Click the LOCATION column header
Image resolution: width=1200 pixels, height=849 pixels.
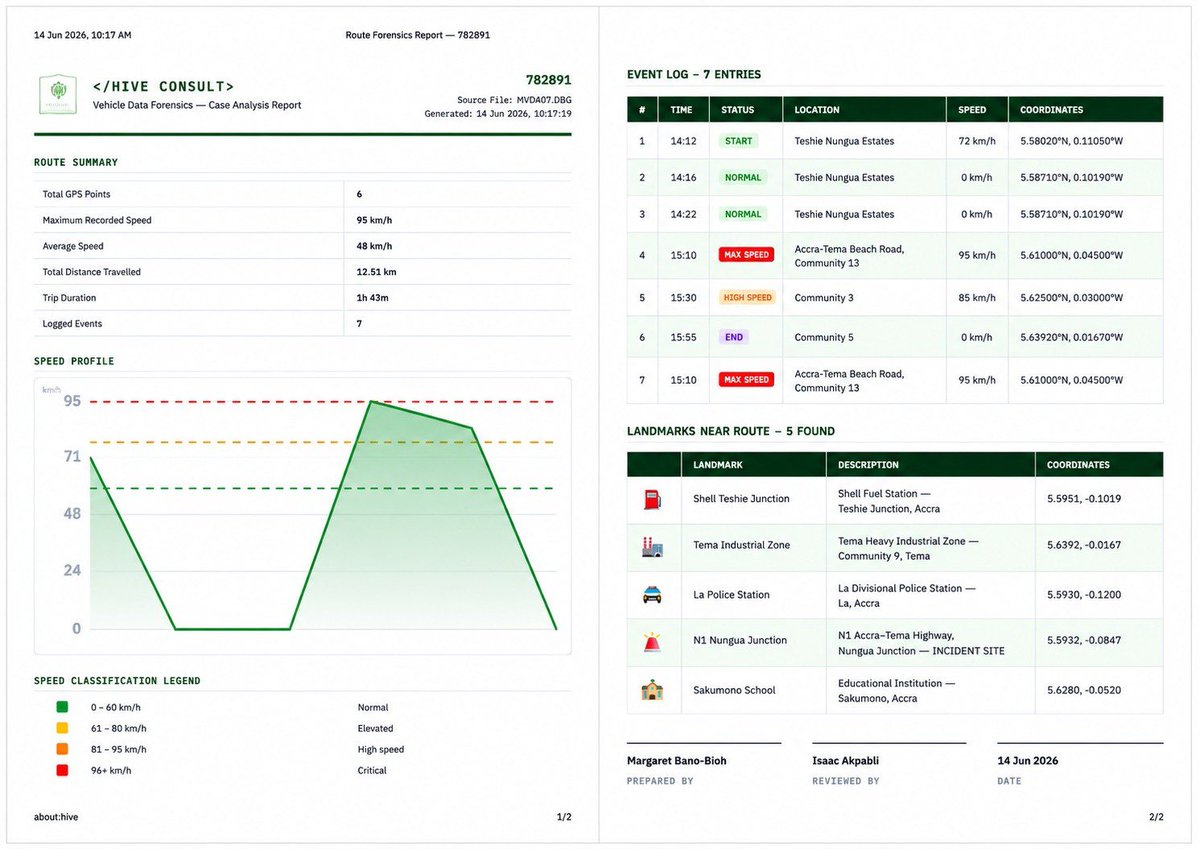tap(817, 110)
